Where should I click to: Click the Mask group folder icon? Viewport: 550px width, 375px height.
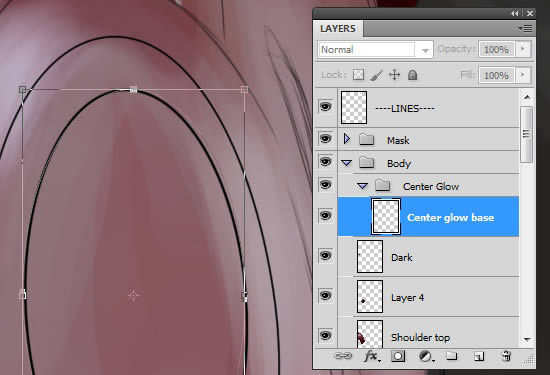[x=367, y=140]
